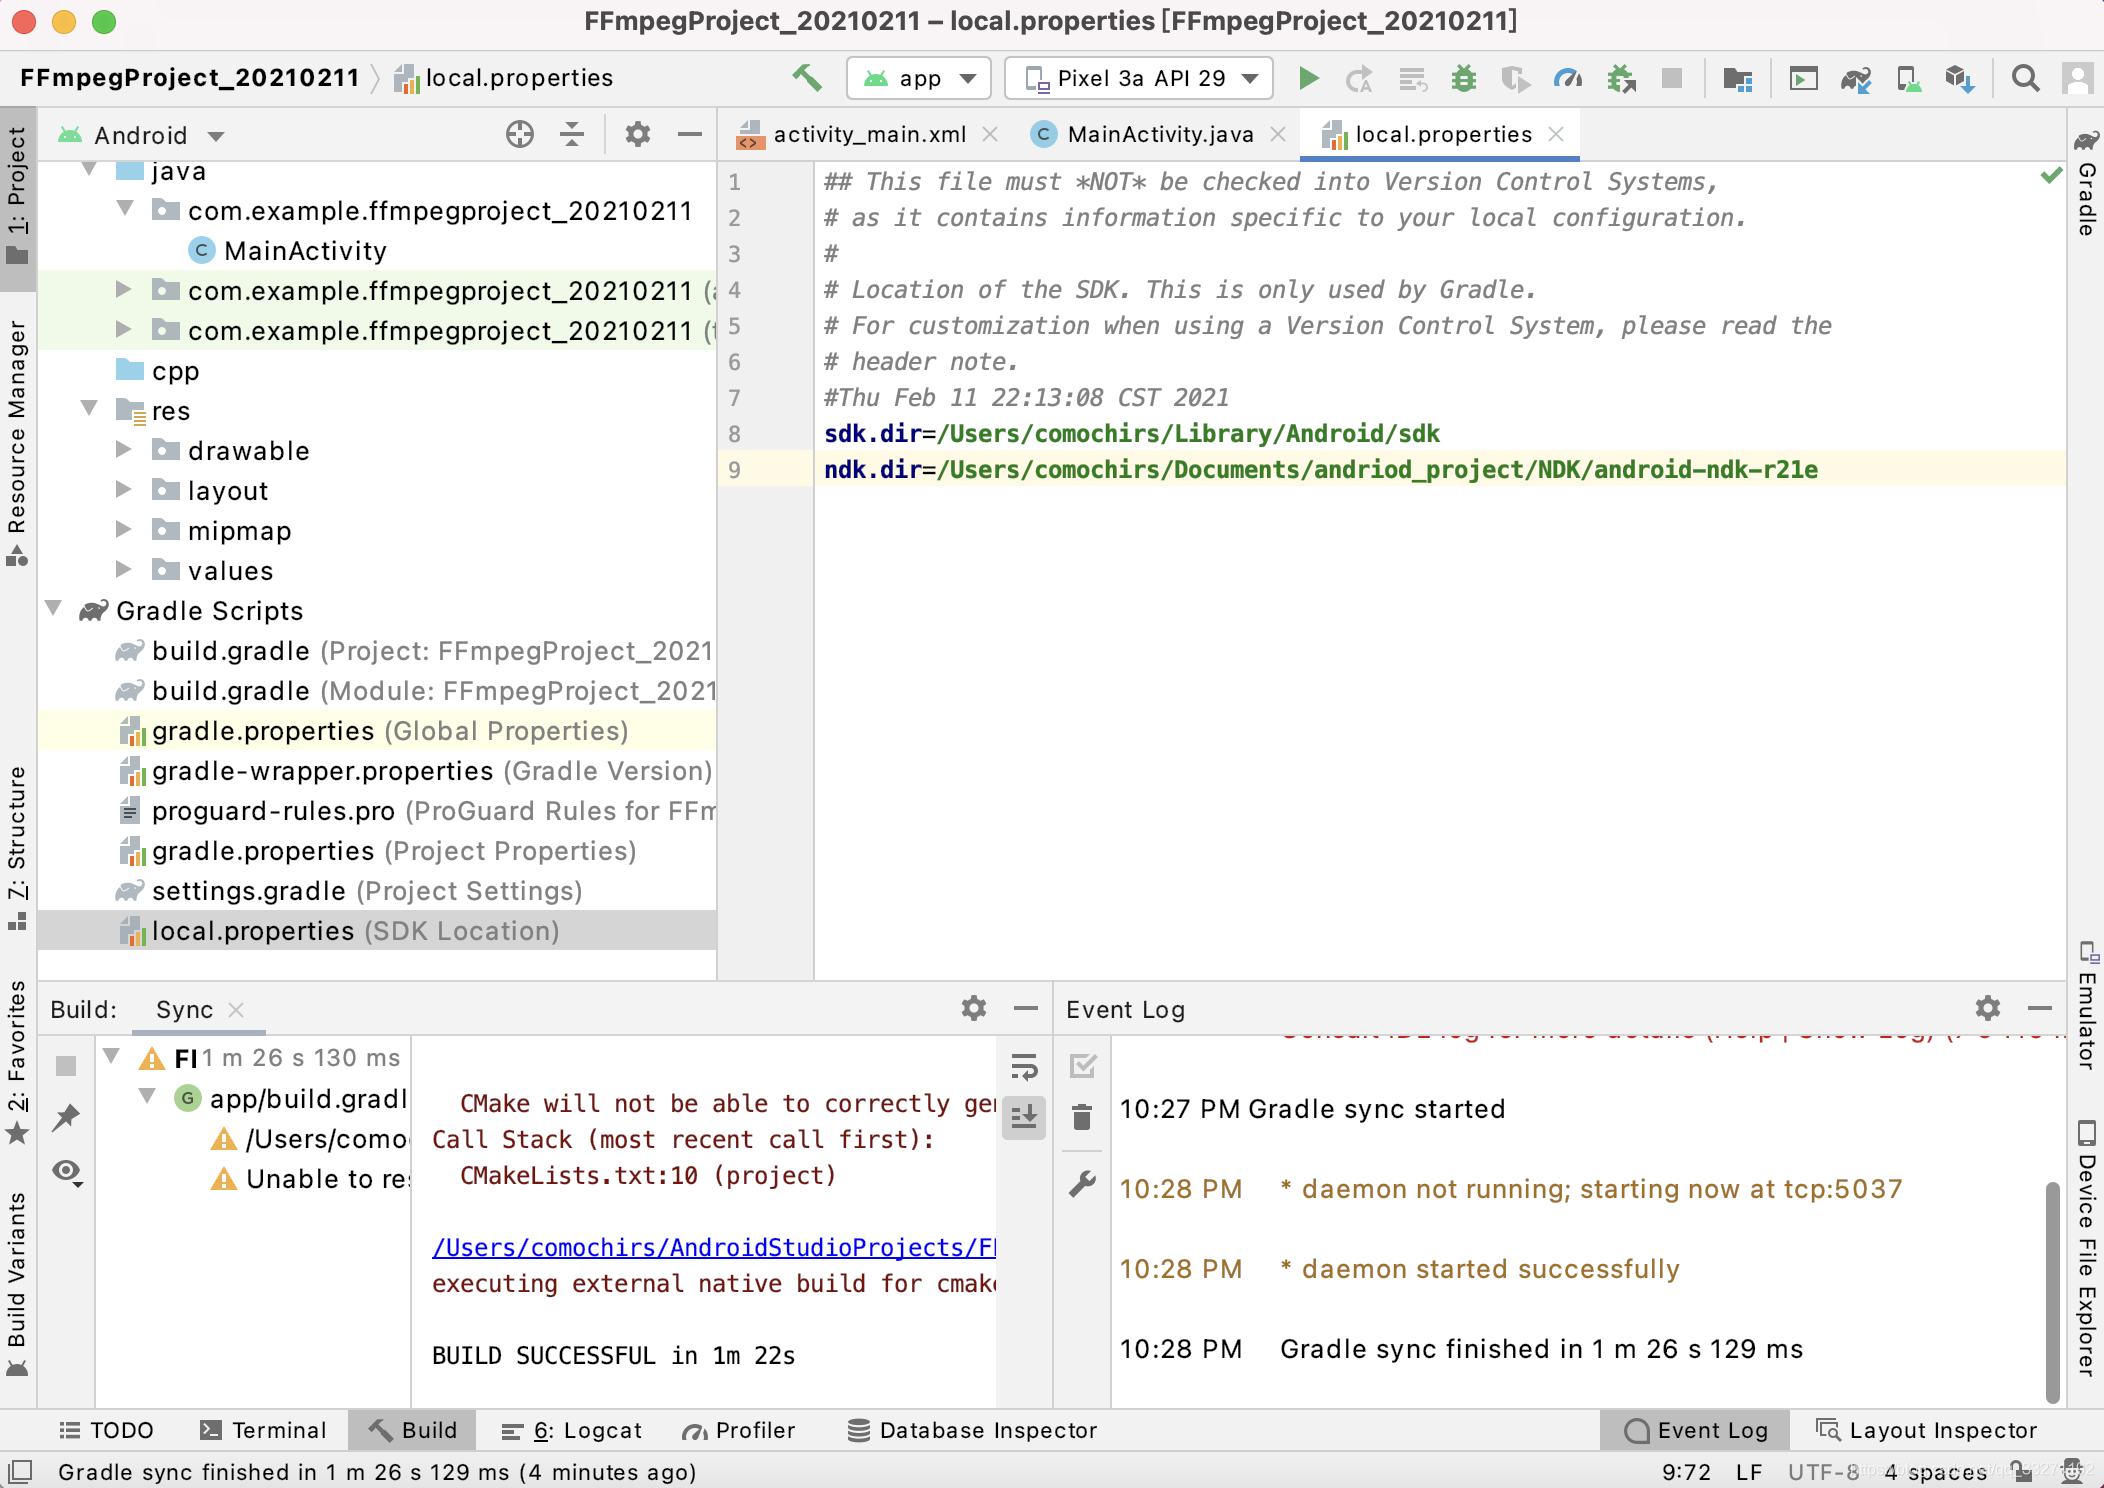The width and height of the screenshot is (2104, 1488).
Task: Toggle Mark all as read in Event Log
Action: coord(1083,1067)
